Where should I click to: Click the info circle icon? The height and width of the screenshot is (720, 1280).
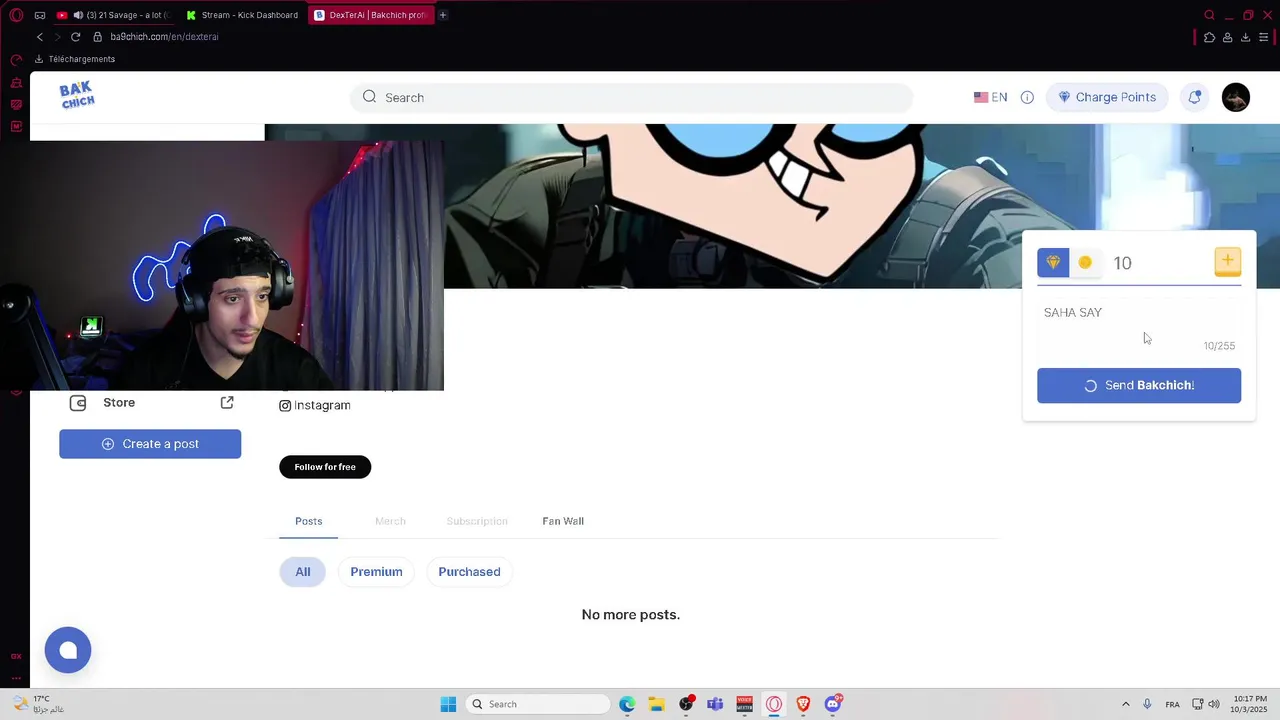point(1027,97)
